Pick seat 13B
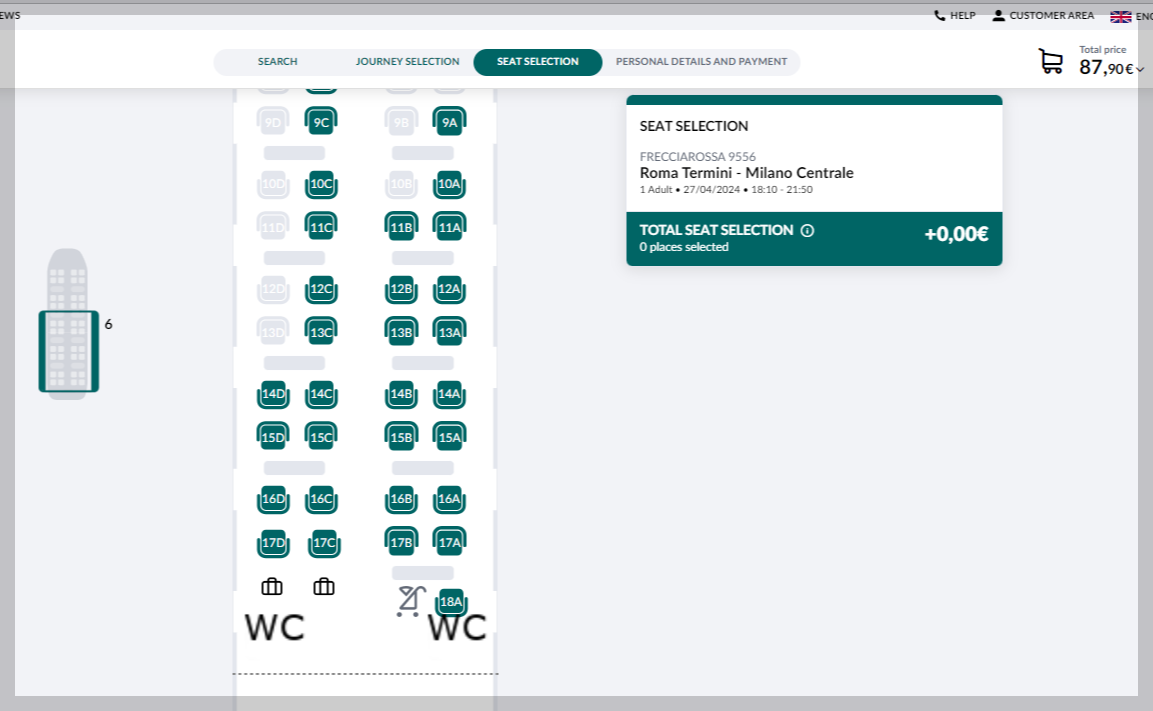Image resolution: width=1153 pixels, height=711 pixels. coord(401,332)
